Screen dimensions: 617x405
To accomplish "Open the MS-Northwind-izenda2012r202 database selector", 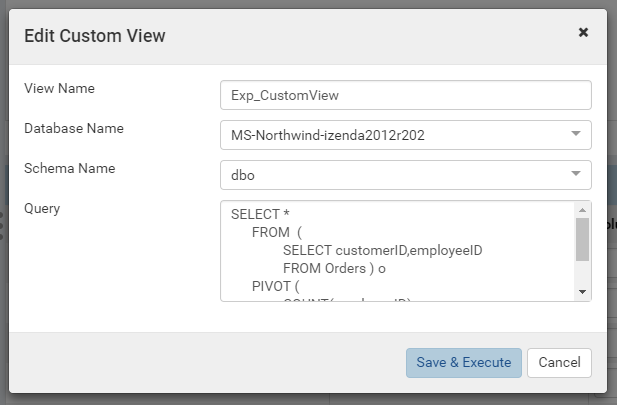I will pyautogui.click(x=406, y=135).
